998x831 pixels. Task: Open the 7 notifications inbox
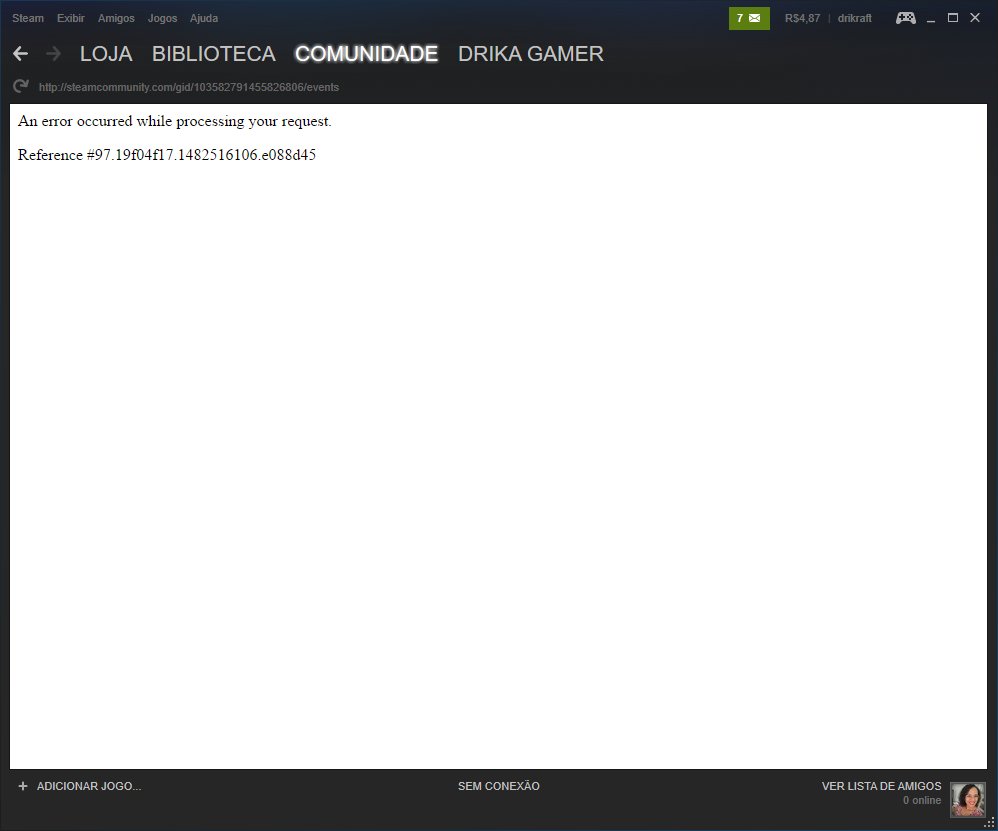tap(748, 18)
